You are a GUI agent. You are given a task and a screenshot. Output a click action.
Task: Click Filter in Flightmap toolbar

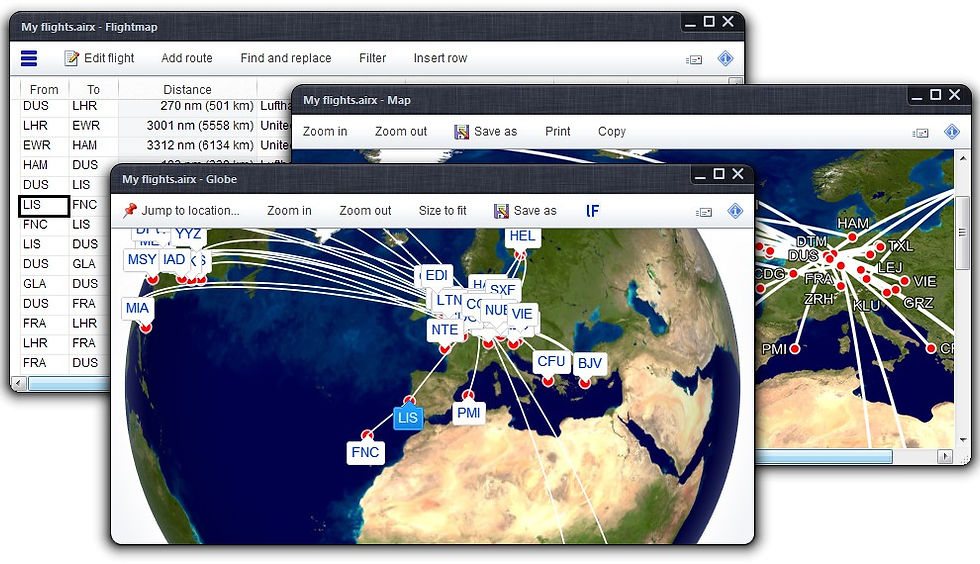pyautogui.click(x=372, y=58)
